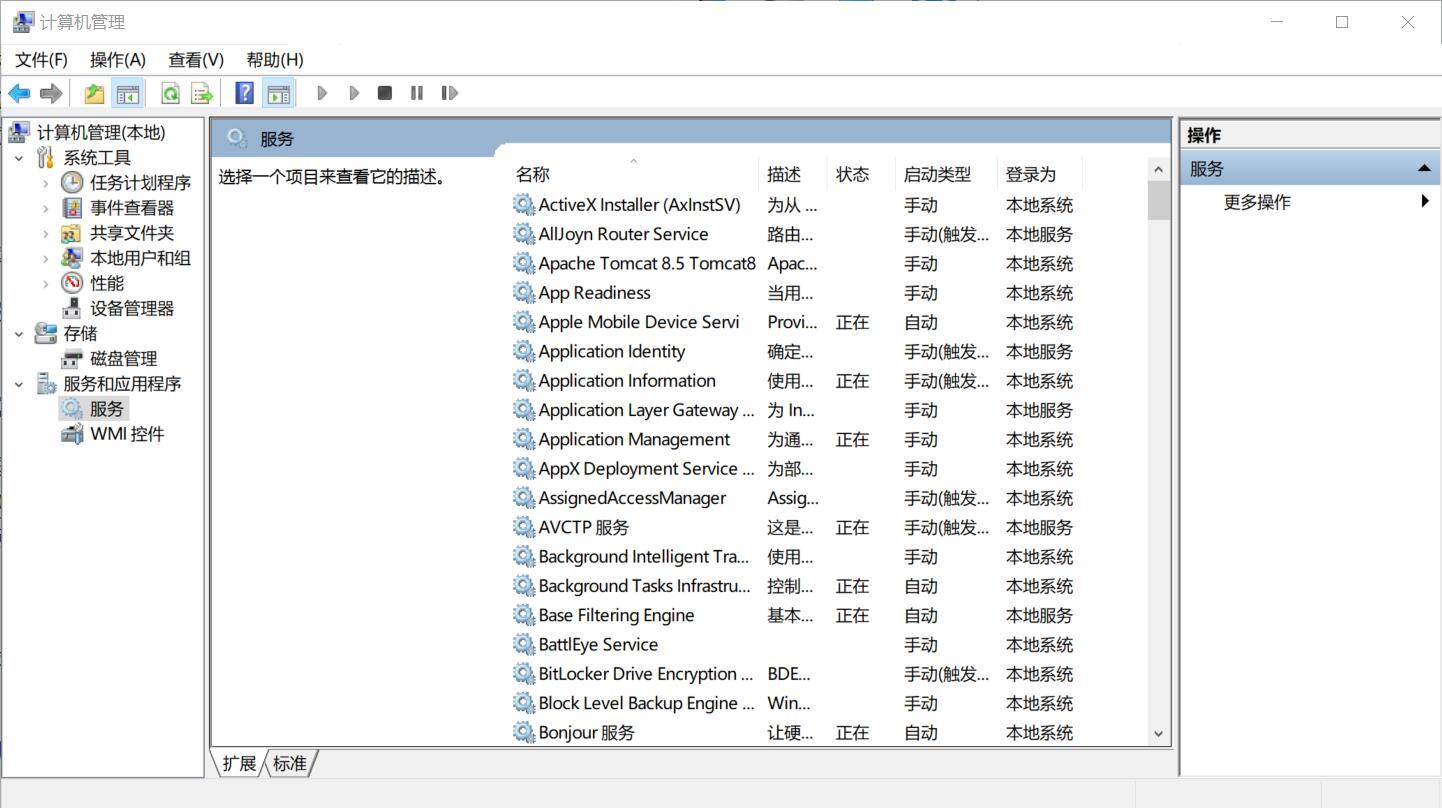Click the Stop Service icon
1442x808 pixels.
coord(384,93)
